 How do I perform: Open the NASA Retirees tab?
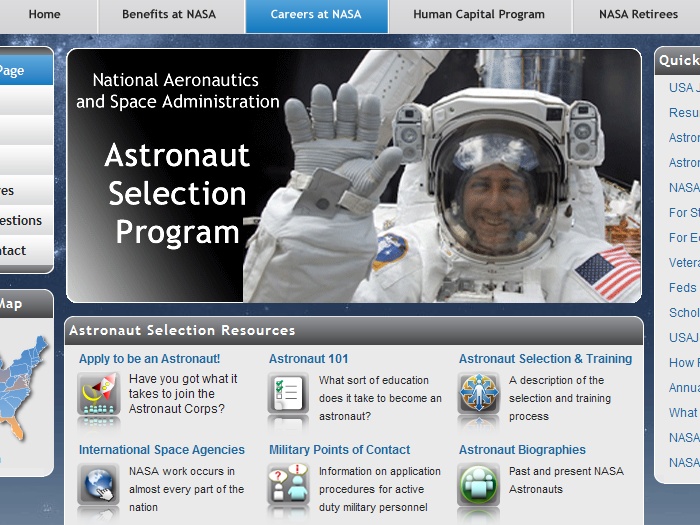638,15
